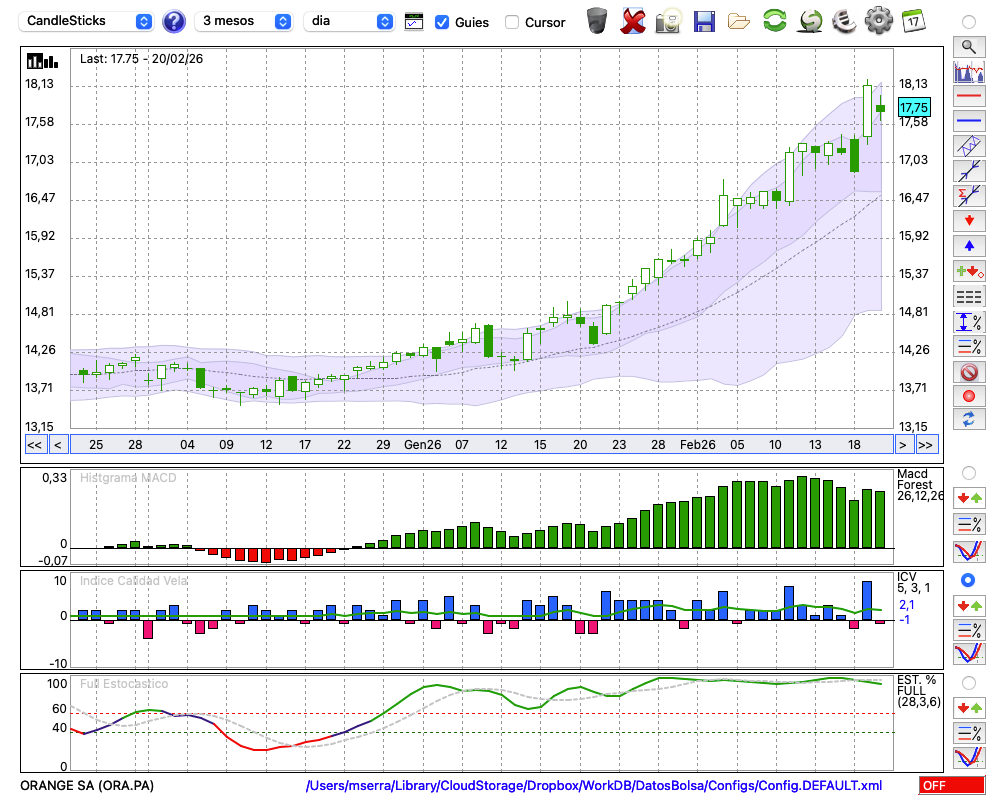The height and width of the screenshot is (800, 1000).
Task: Uncheck the Guies checkbox
Action: click(x=442, y=22)
